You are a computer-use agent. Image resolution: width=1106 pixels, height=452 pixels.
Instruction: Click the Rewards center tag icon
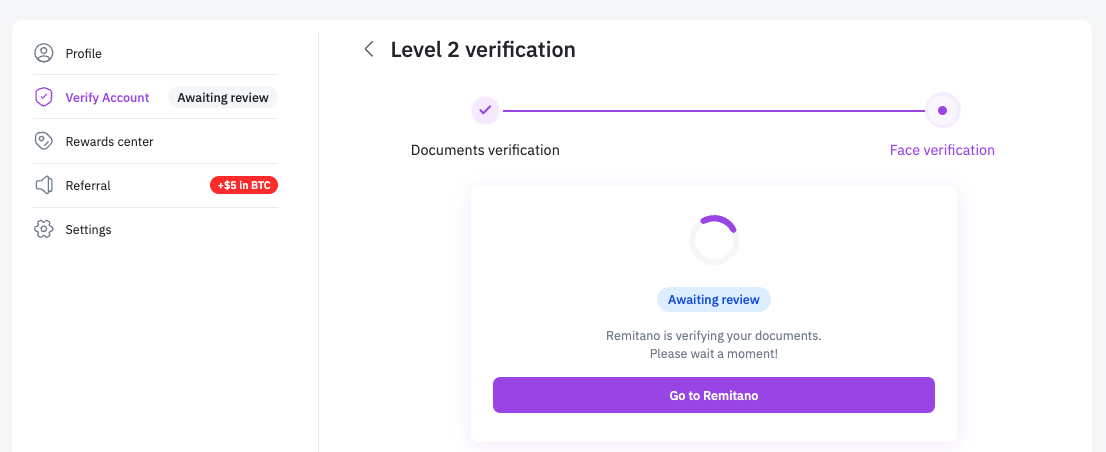43,141
